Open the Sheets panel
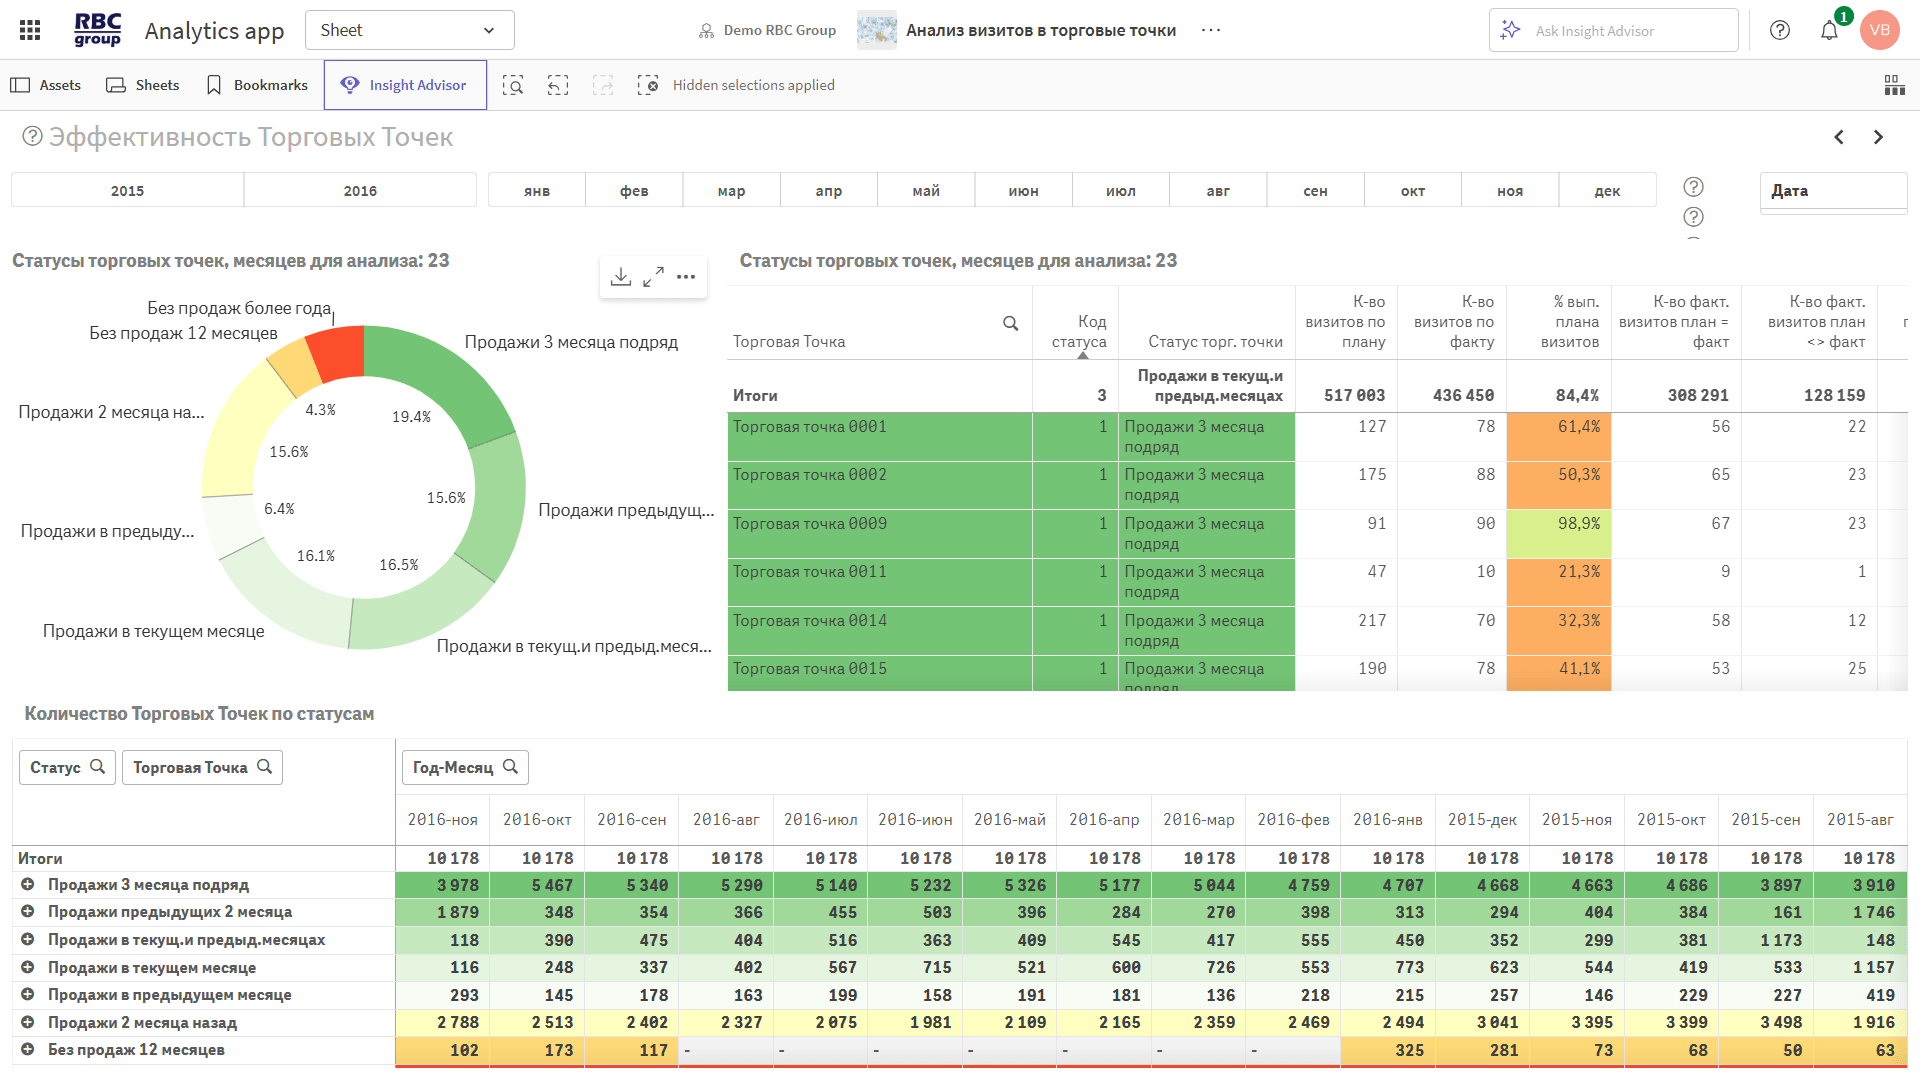This screenshot has height=1080, width=1920. tap(143, 85)
